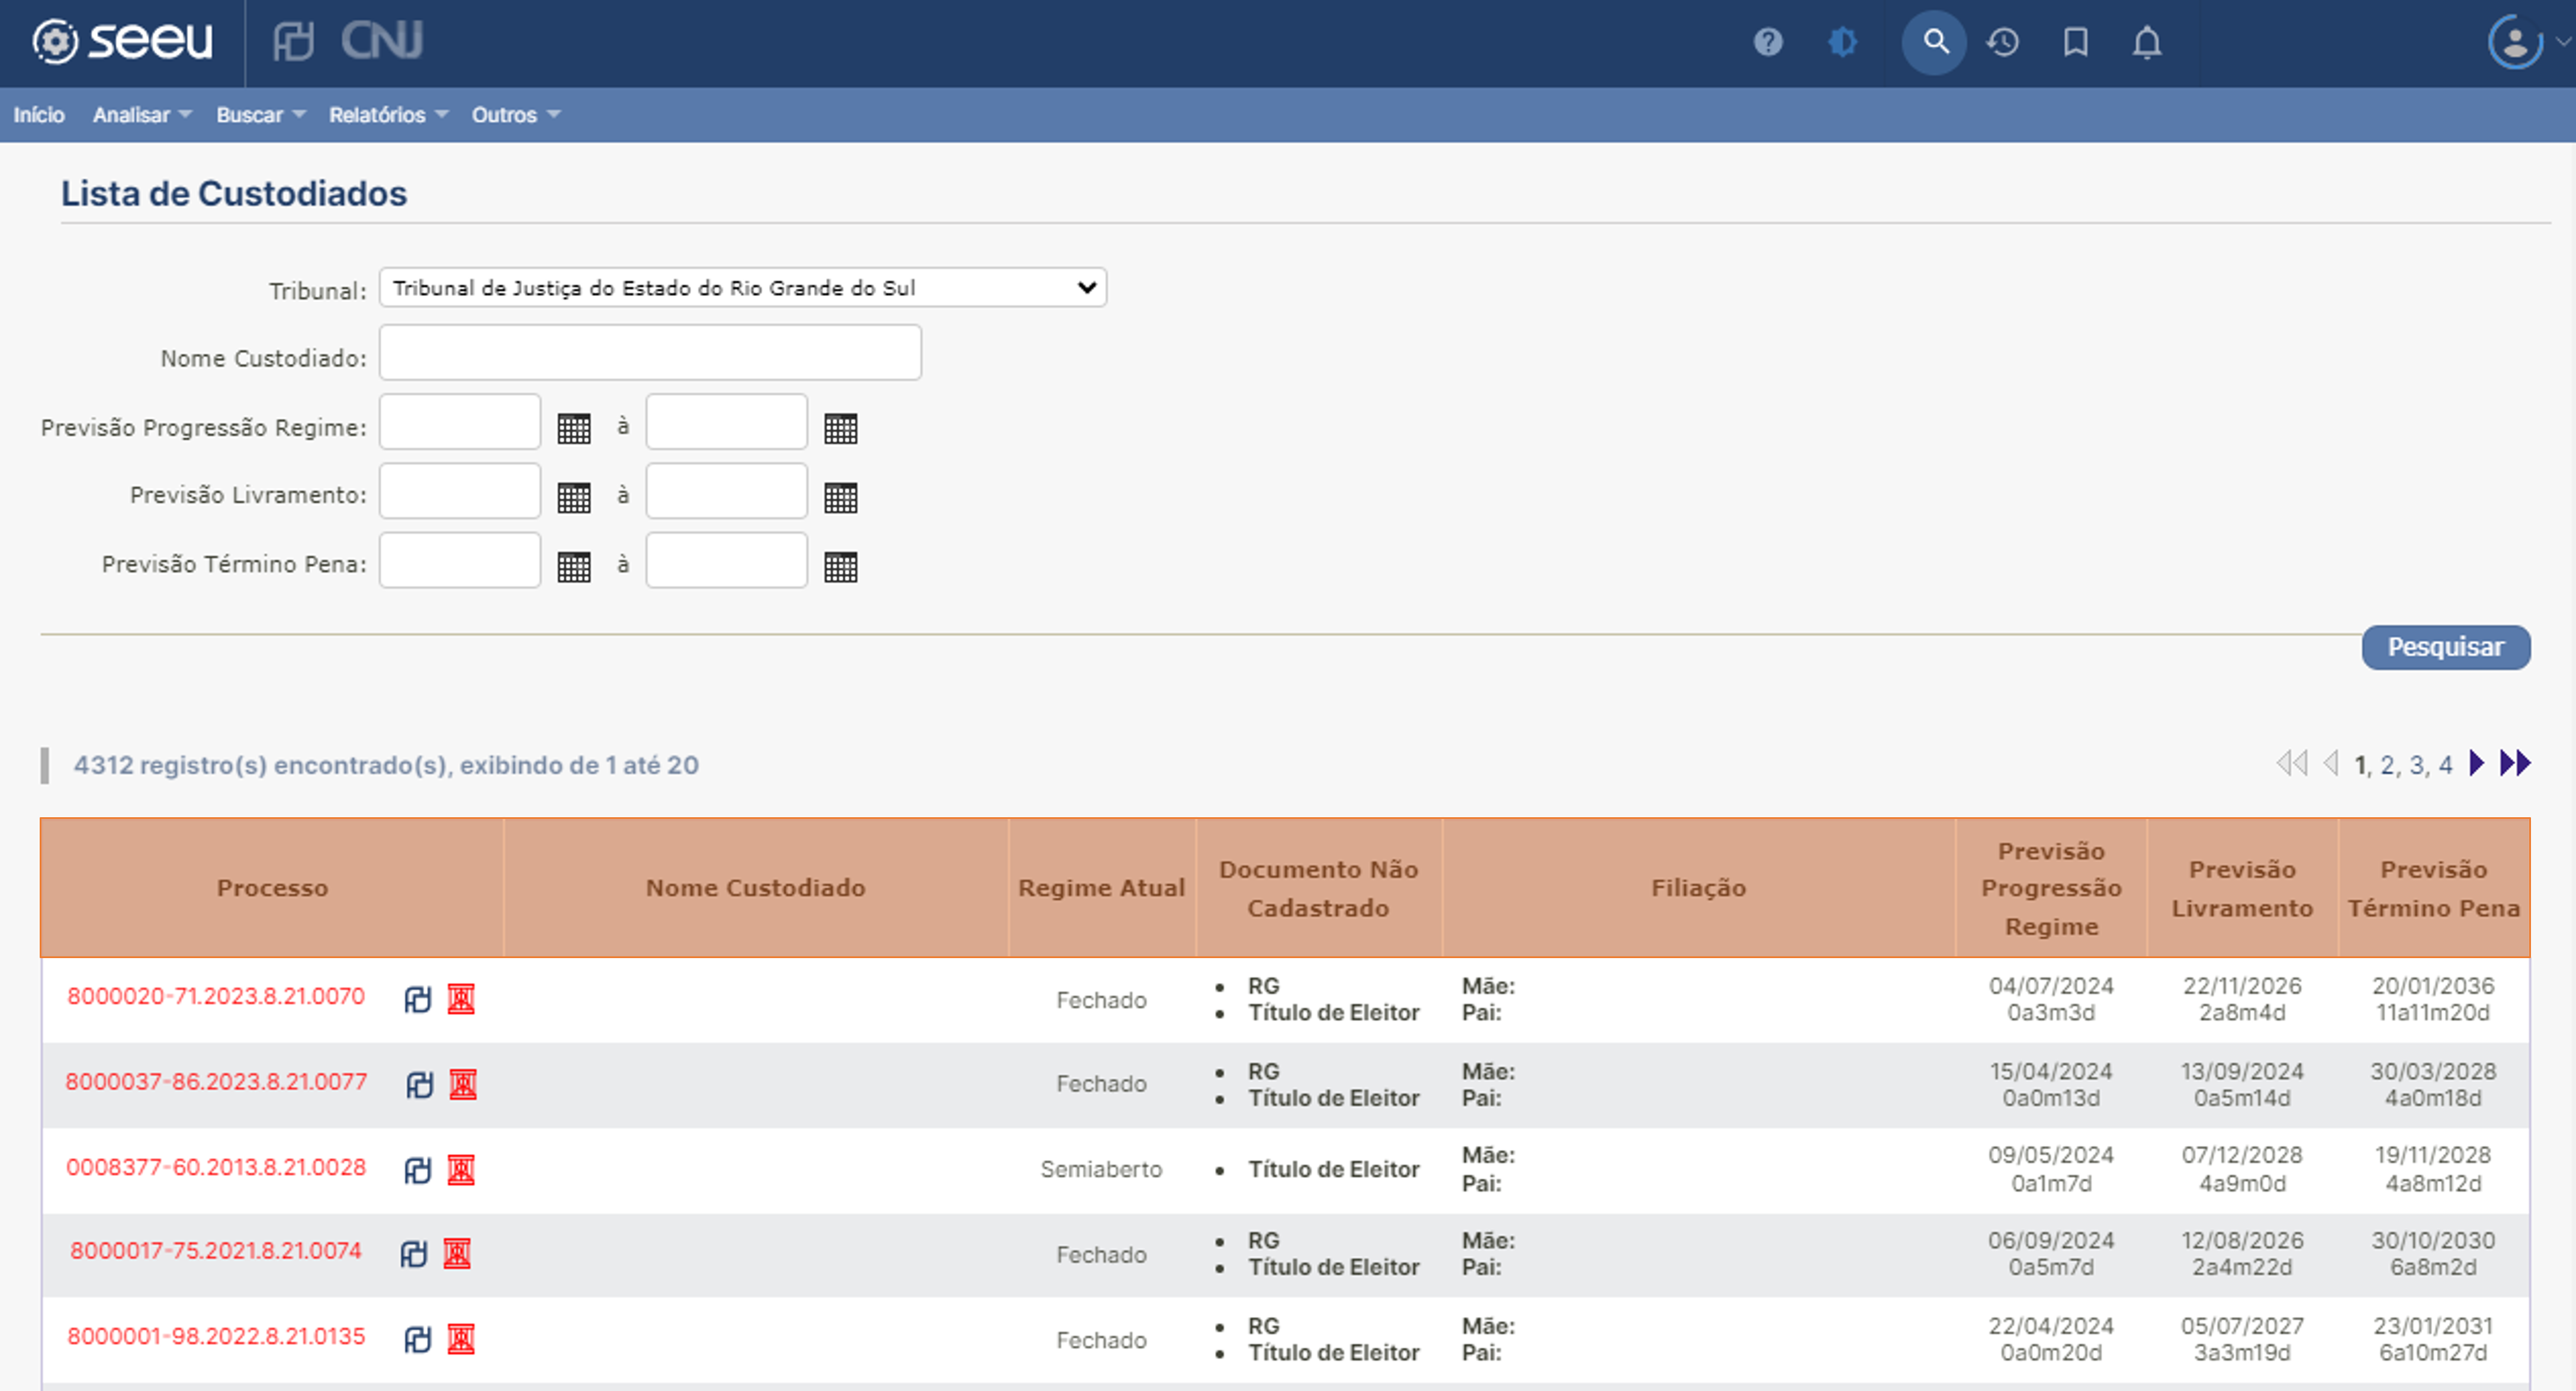This screenshot has width=2576, height=1391.
Task: Click blue CNJ icon for process 0008377-60.2013.8.21.0028
Action: (x=418, y=1170)
